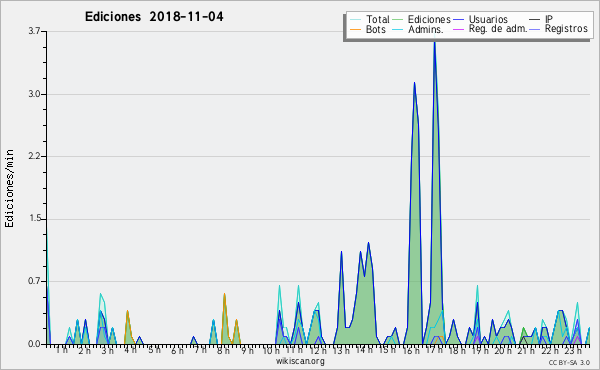Click the y-axis label 'Ediciones/min'
Screen dimensions: 600x370
tap(9, 188)
